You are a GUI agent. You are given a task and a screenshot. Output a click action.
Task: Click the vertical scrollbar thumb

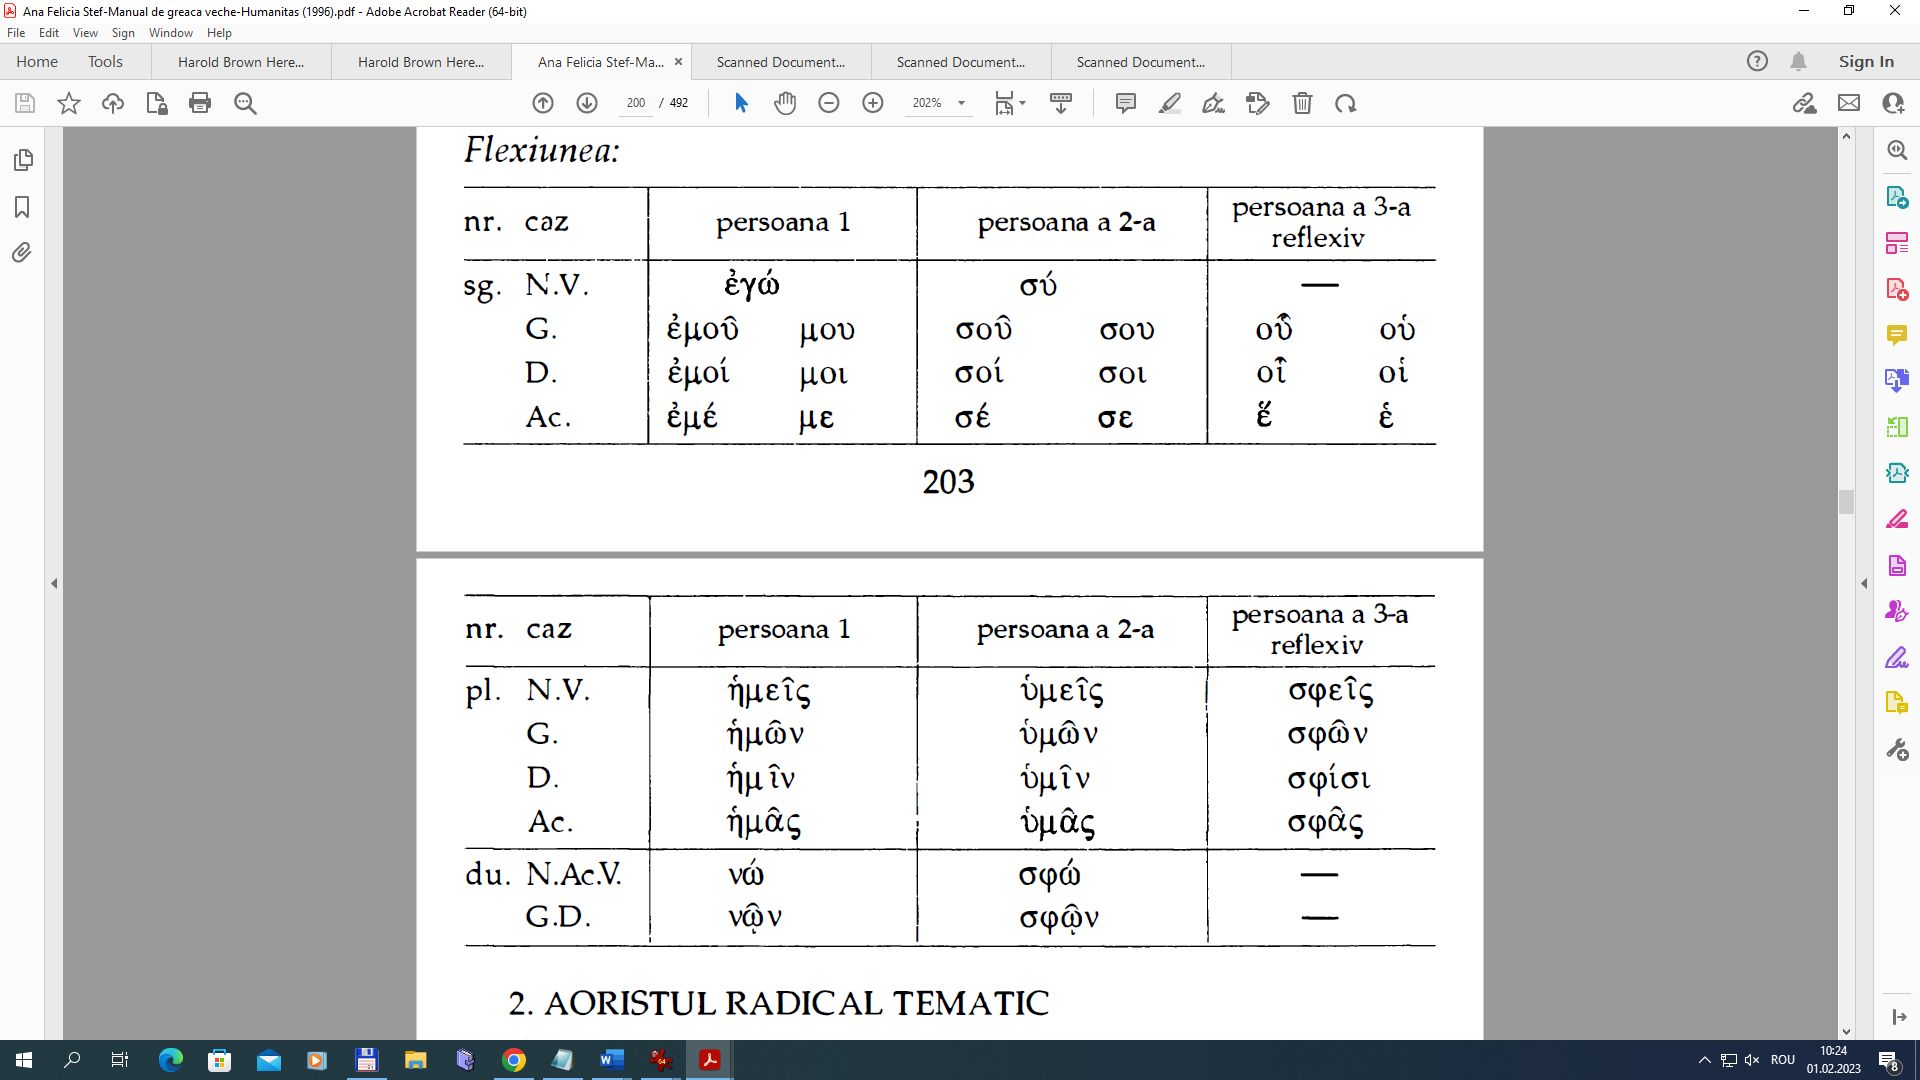tap(1846, 502)
